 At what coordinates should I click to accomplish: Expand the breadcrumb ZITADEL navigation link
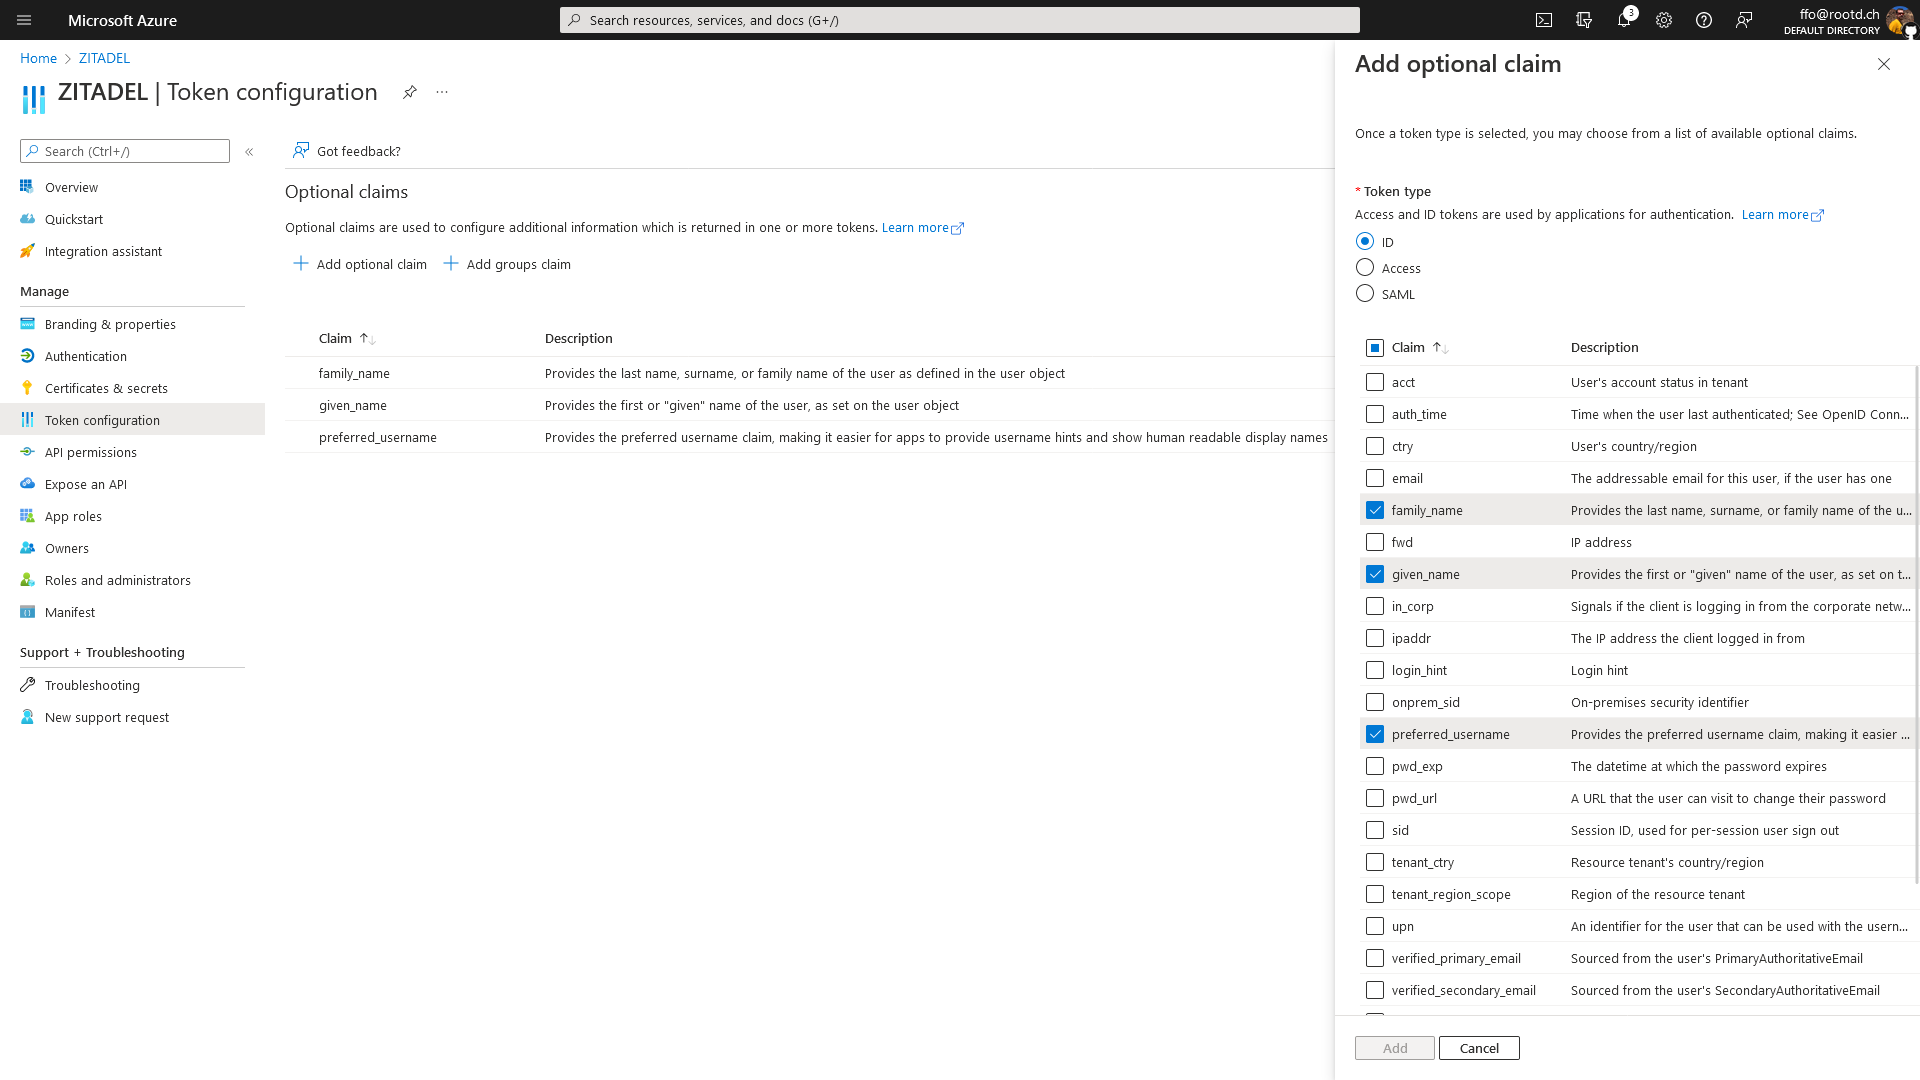(x=104, y=57)
